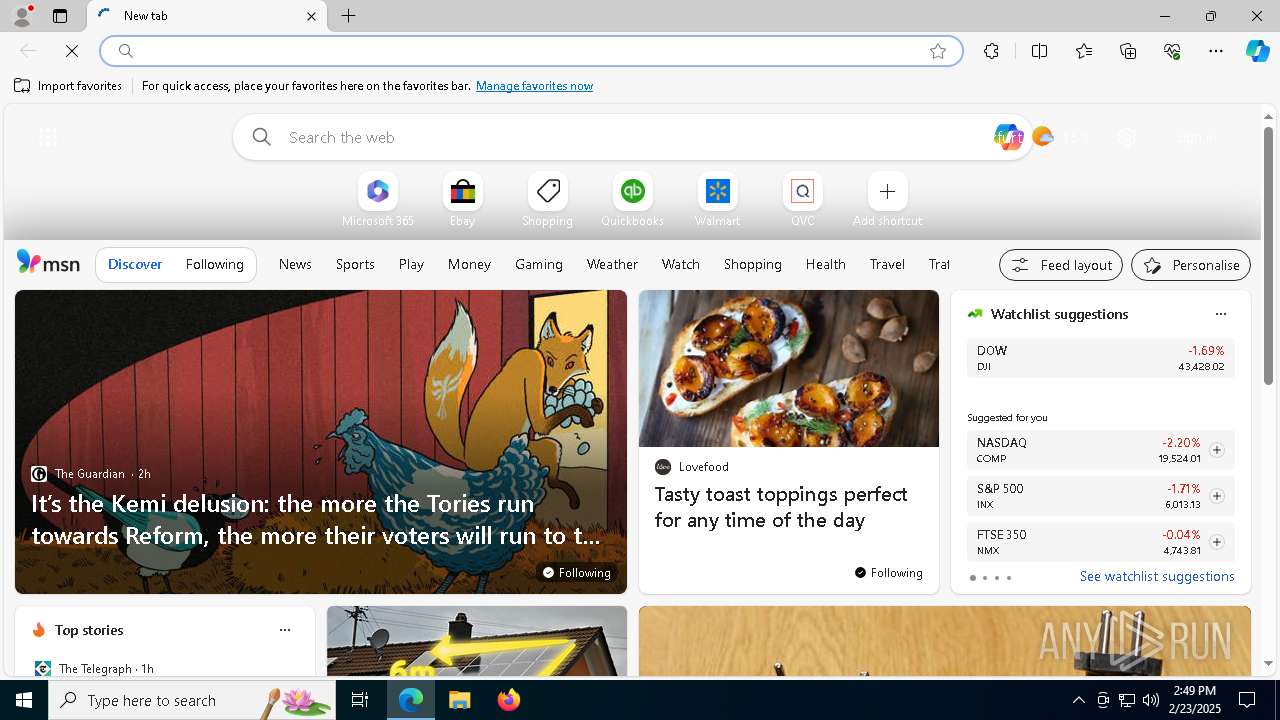Screen dimensions: 1280x720
Task: Add this page to favorites star
Action: [938, 51]
